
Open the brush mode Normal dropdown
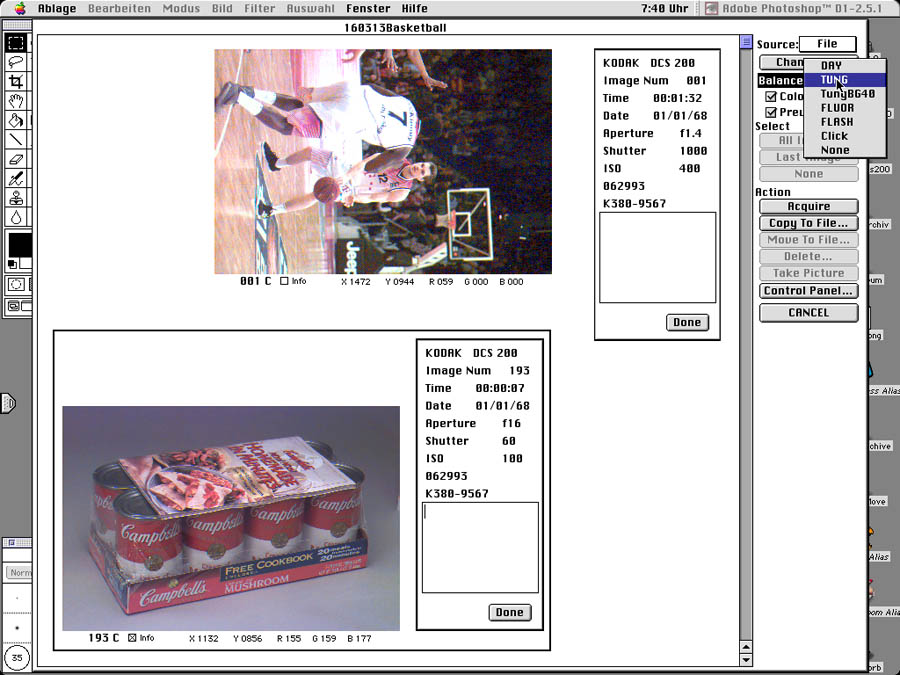click(20, 572)
